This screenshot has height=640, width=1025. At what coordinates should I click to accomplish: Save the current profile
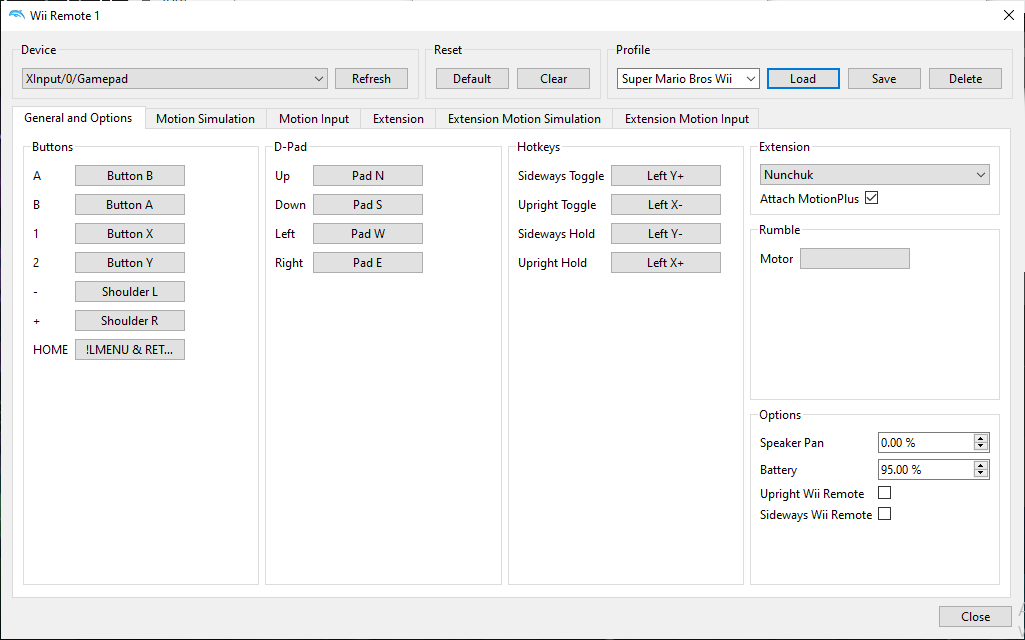884,78
